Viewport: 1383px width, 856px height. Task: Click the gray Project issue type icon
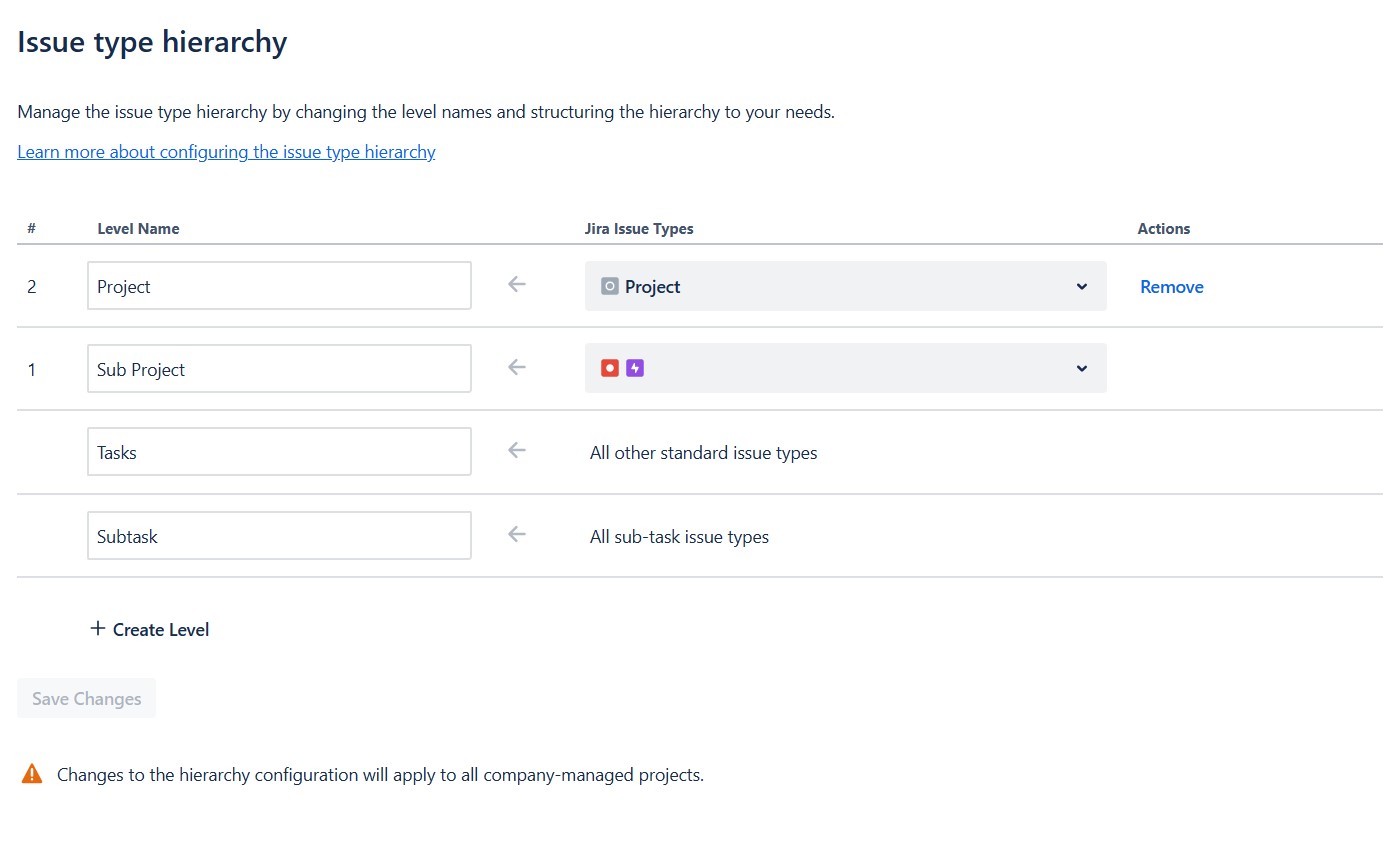click(x=610, y=286)
